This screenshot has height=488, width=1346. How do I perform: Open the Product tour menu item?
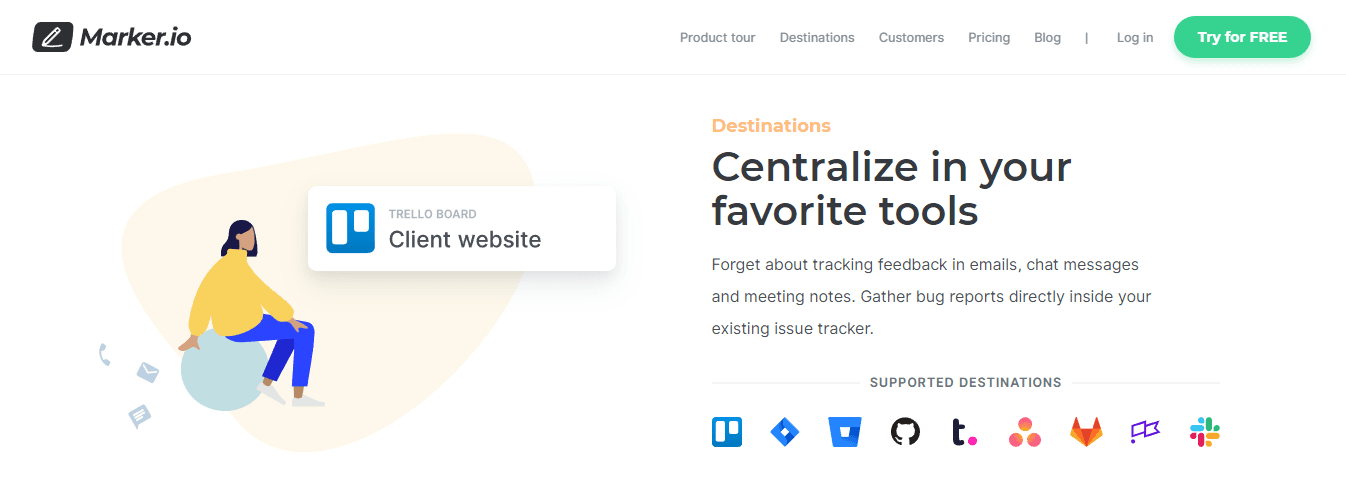(x=717, y=38)
